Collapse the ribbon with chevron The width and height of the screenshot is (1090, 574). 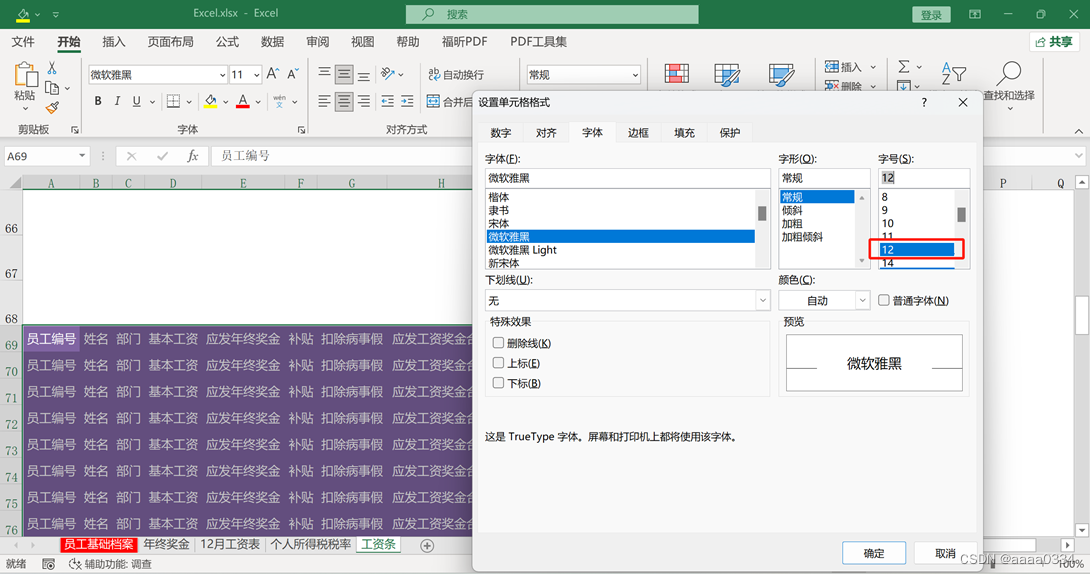click(1078, 131)
